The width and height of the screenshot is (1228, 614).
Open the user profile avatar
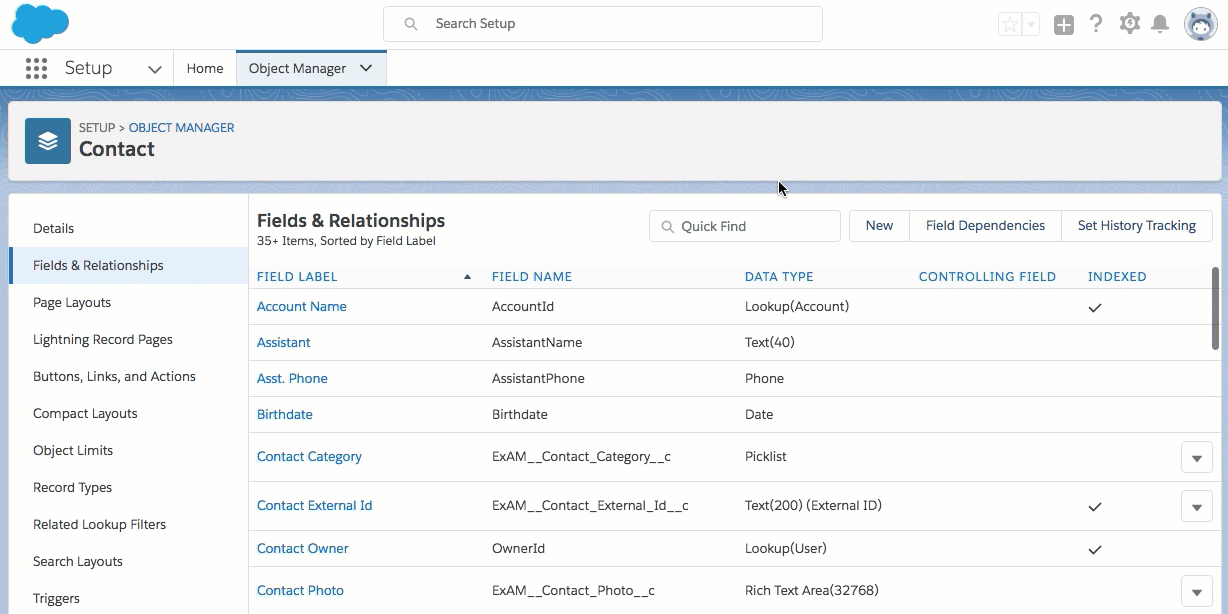pos(1200,24)
